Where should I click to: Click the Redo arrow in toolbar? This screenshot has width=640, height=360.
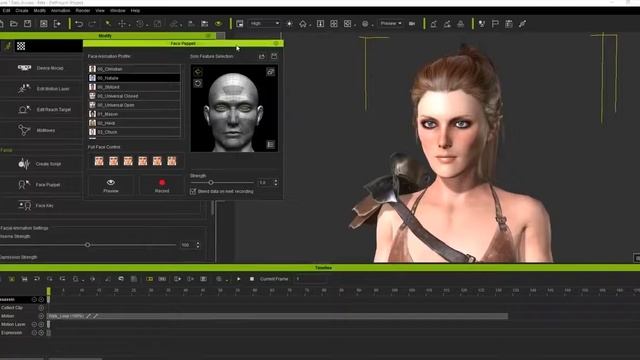(x=92, y=24)
